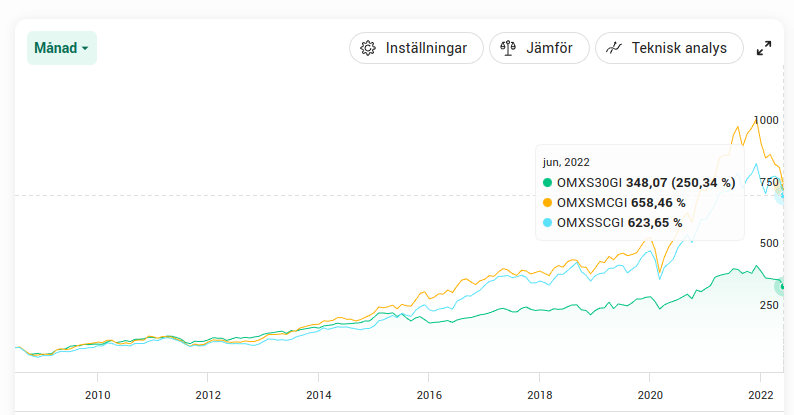Click the gear icon in Inställningar
This screenshot has width=794, height=415.
point(368,48)
